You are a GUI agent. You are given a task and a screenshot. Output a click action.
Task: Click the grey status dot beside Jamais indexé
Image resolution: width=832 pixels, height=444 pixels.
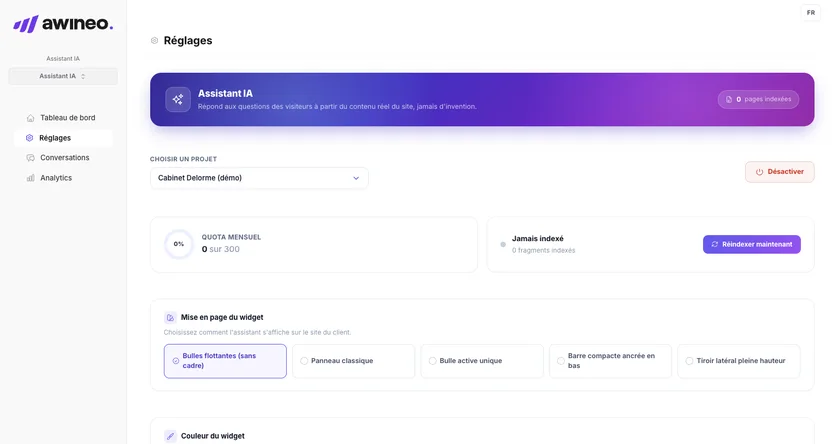pyautogui.click(x=503, y=245)
